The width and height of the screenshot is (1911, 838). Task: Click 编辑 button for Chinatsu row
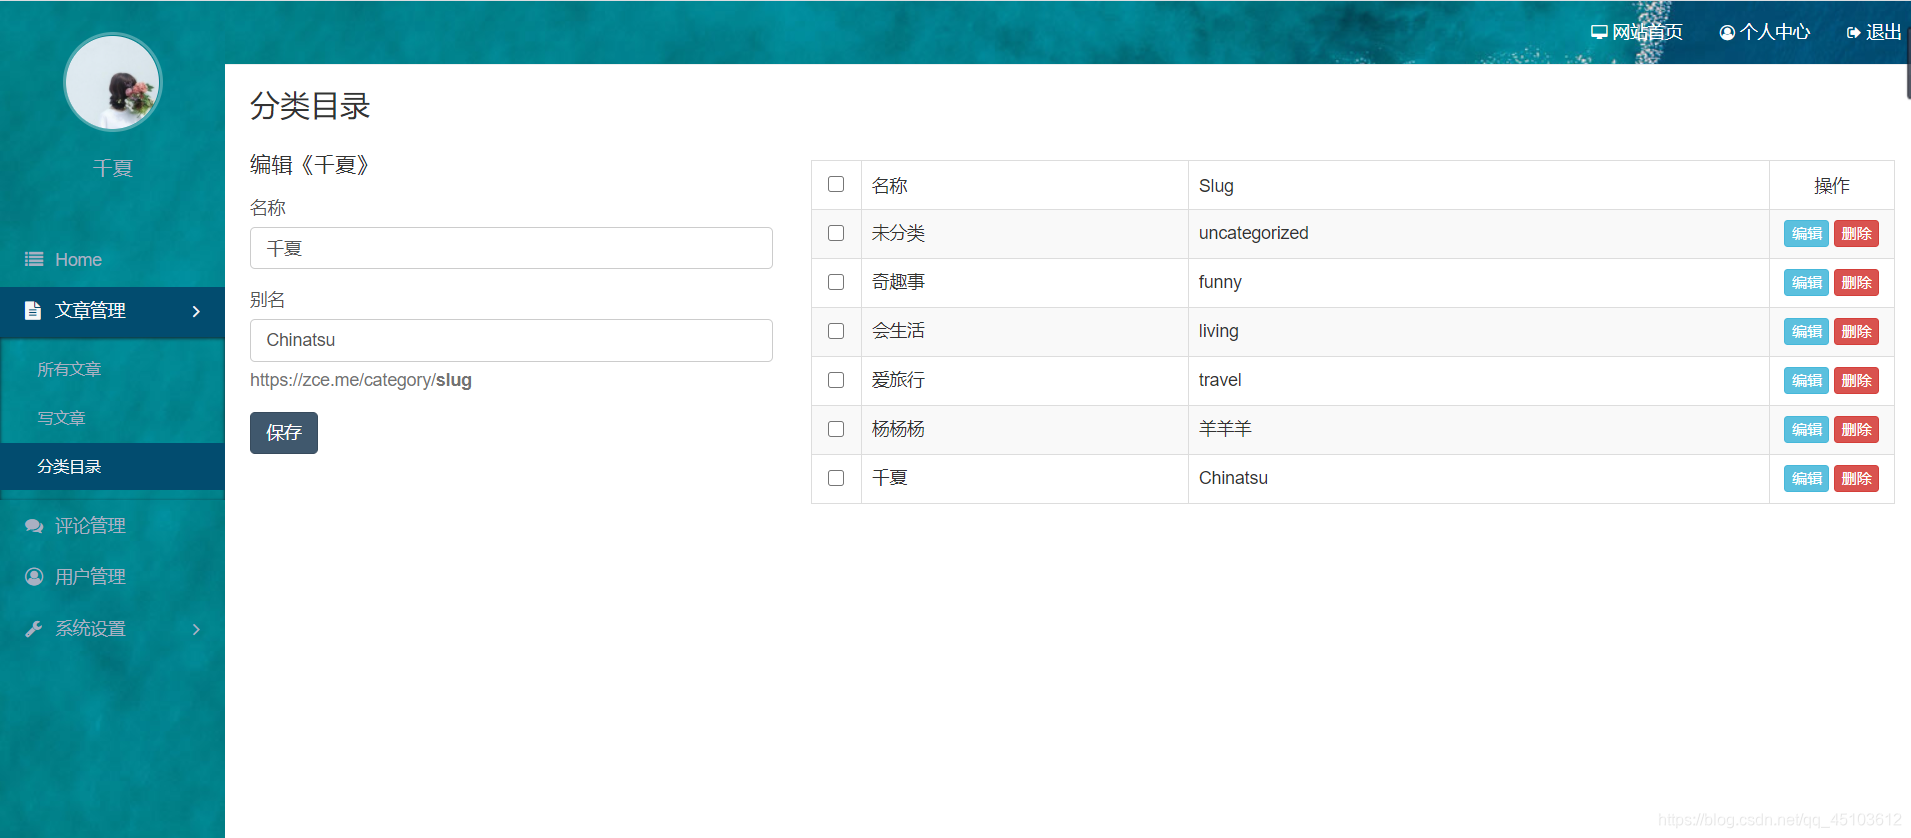coord(1806,478)
